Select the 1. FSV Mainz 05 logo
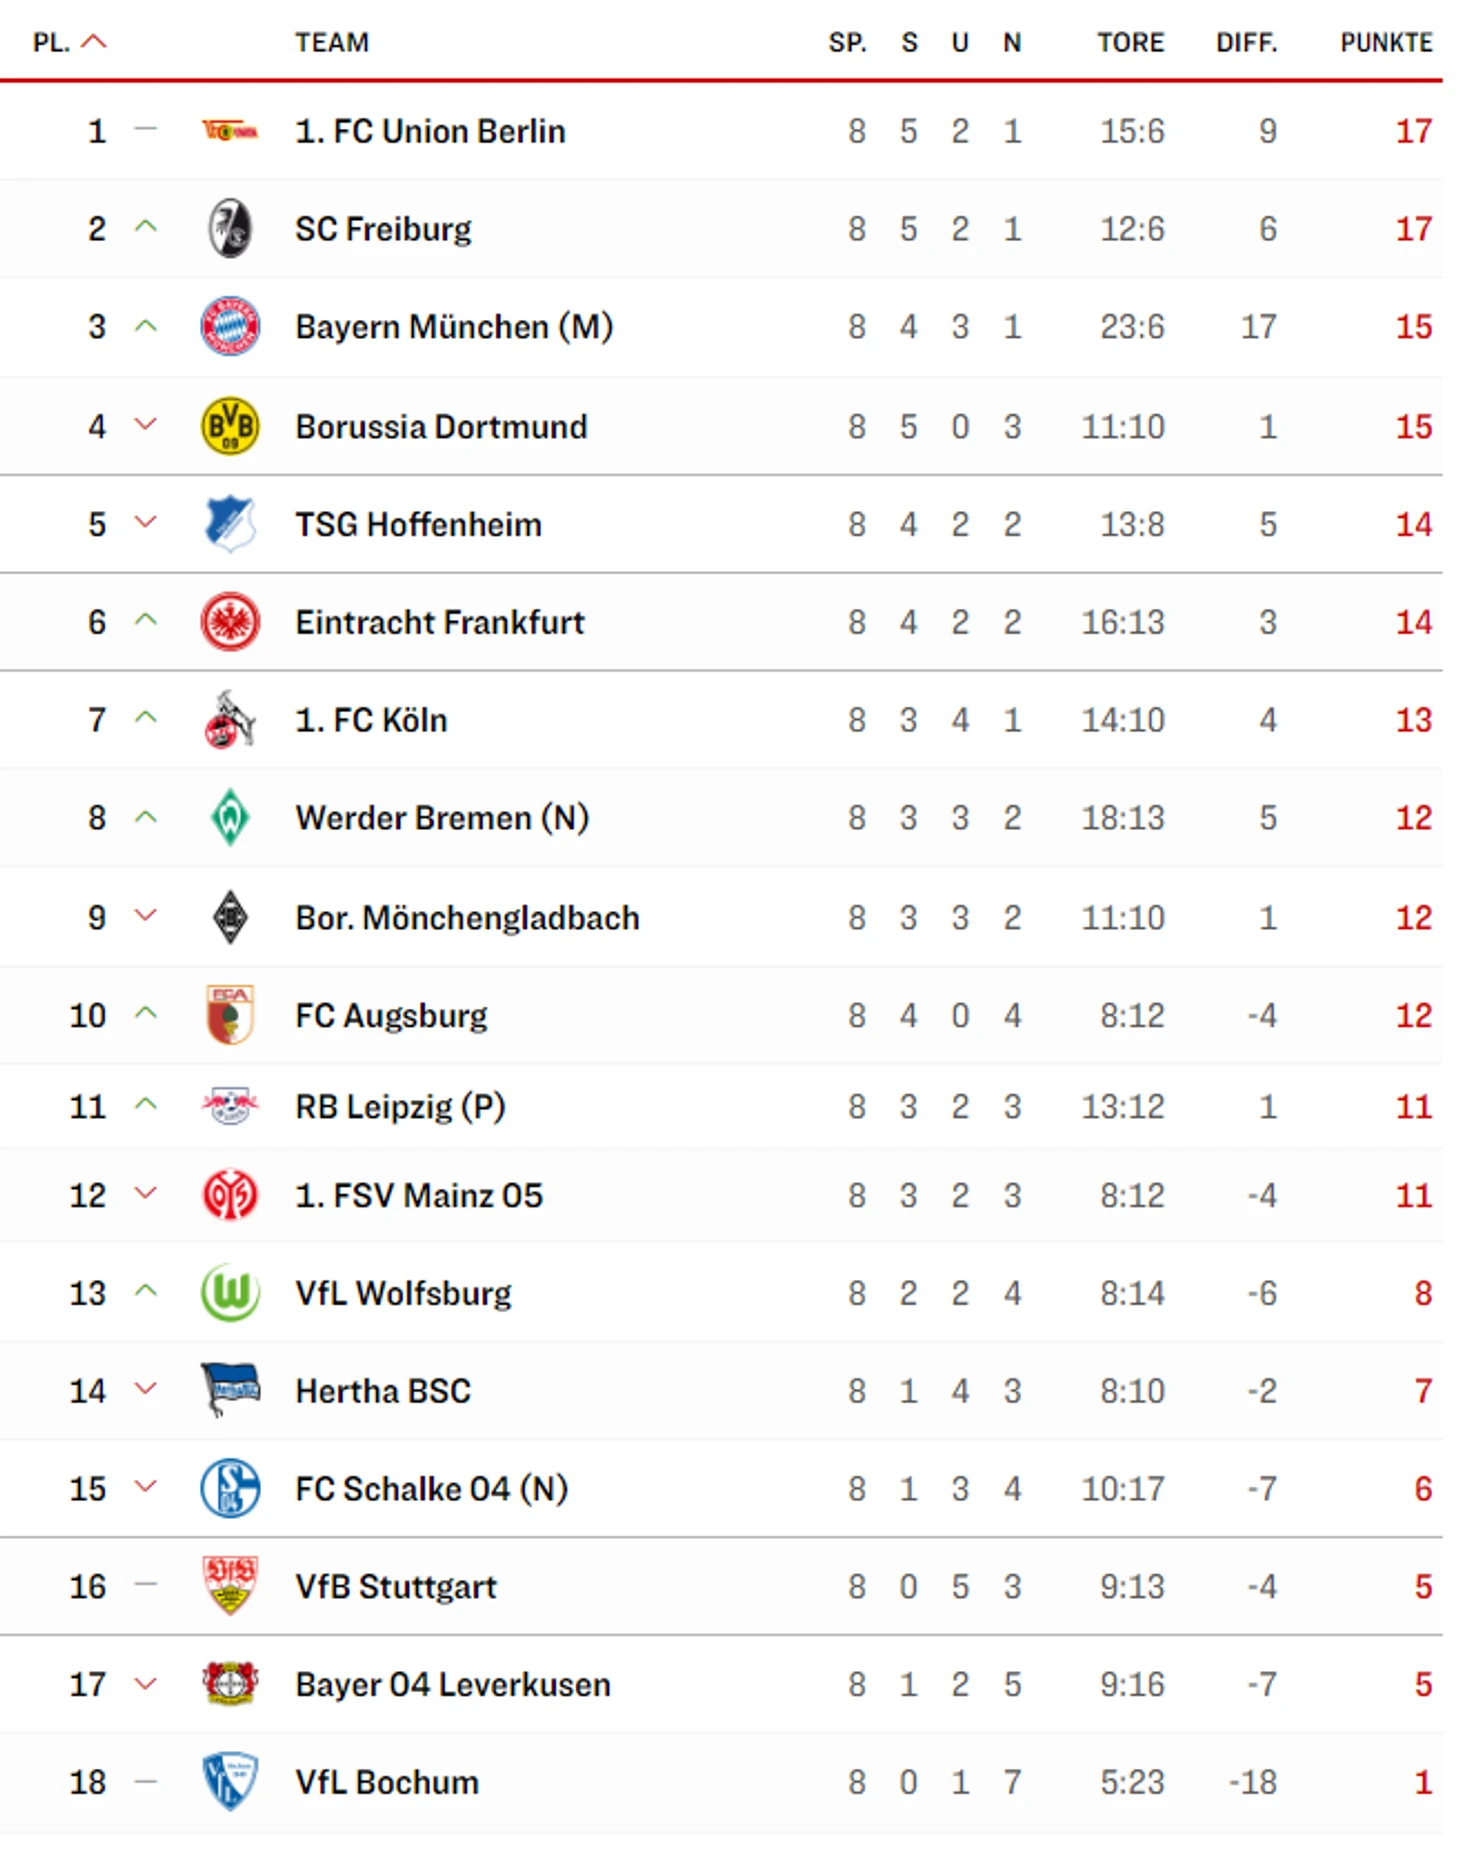1460x1849 pixels. pyautogui.click(x=230, y=1195)
